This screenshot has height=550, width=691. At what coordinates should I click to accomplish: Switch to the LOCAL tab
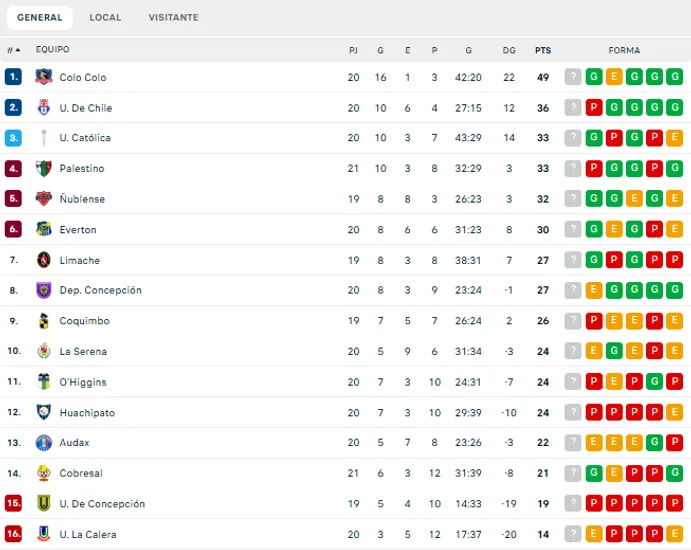(x=105, y=18)
